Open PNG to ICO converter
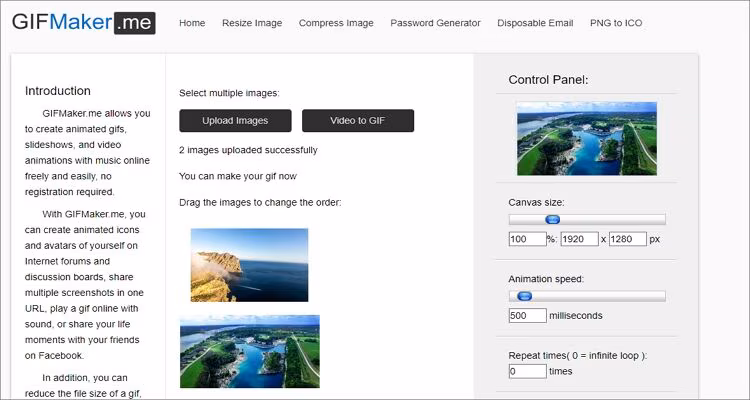The width and height of the screenshot is (750, 400). click(616, 23)
